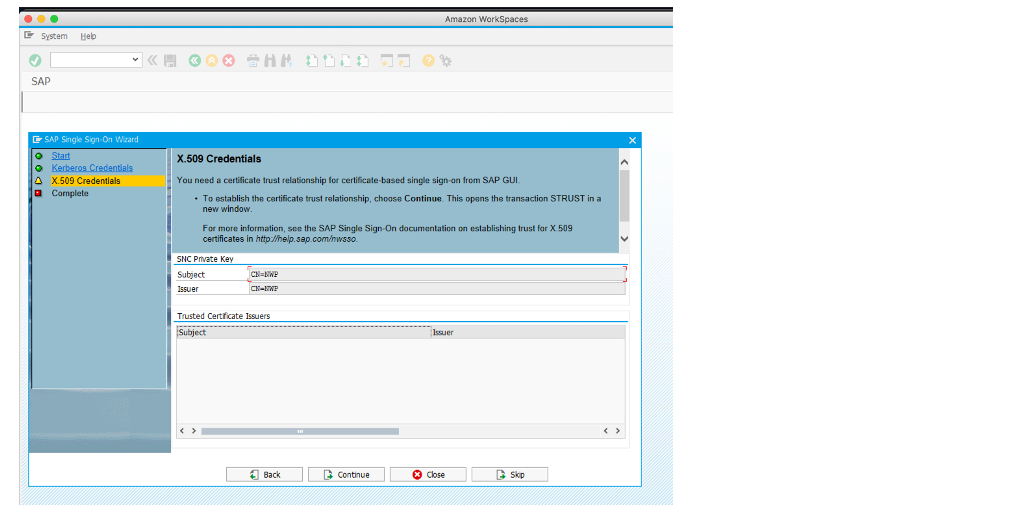This screenshot has height=512, width=1024.
Task: Click the Close button at wizard bottom
Action: (x=428, y=475)
